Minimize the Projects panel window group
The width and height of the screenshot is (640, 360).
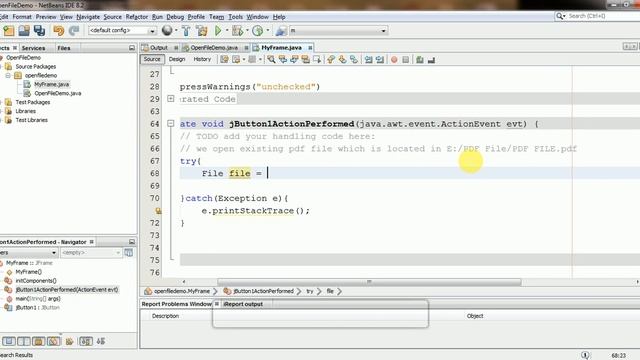[x=132, y=48]
